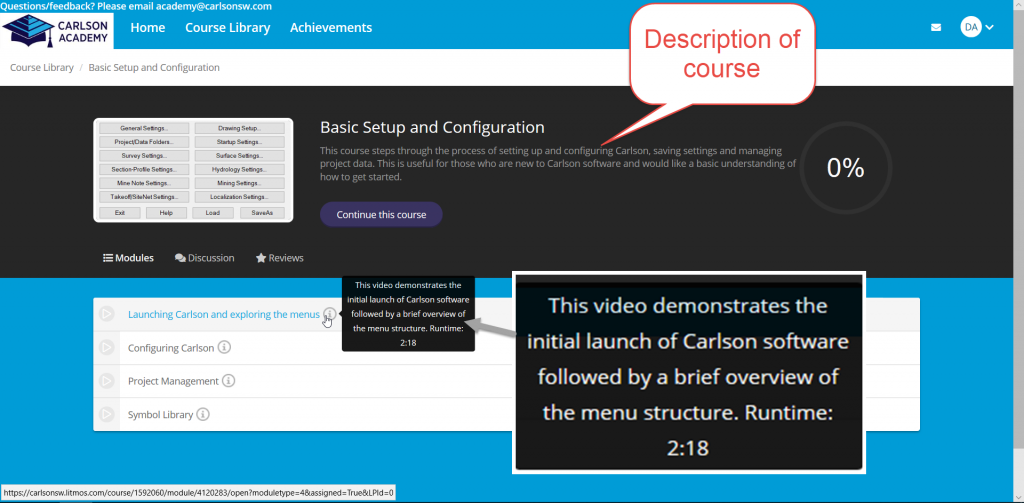This screenshot has width=1024, height=503.
Task: Switch to the Discussion tab
Action: coord(204,258)
